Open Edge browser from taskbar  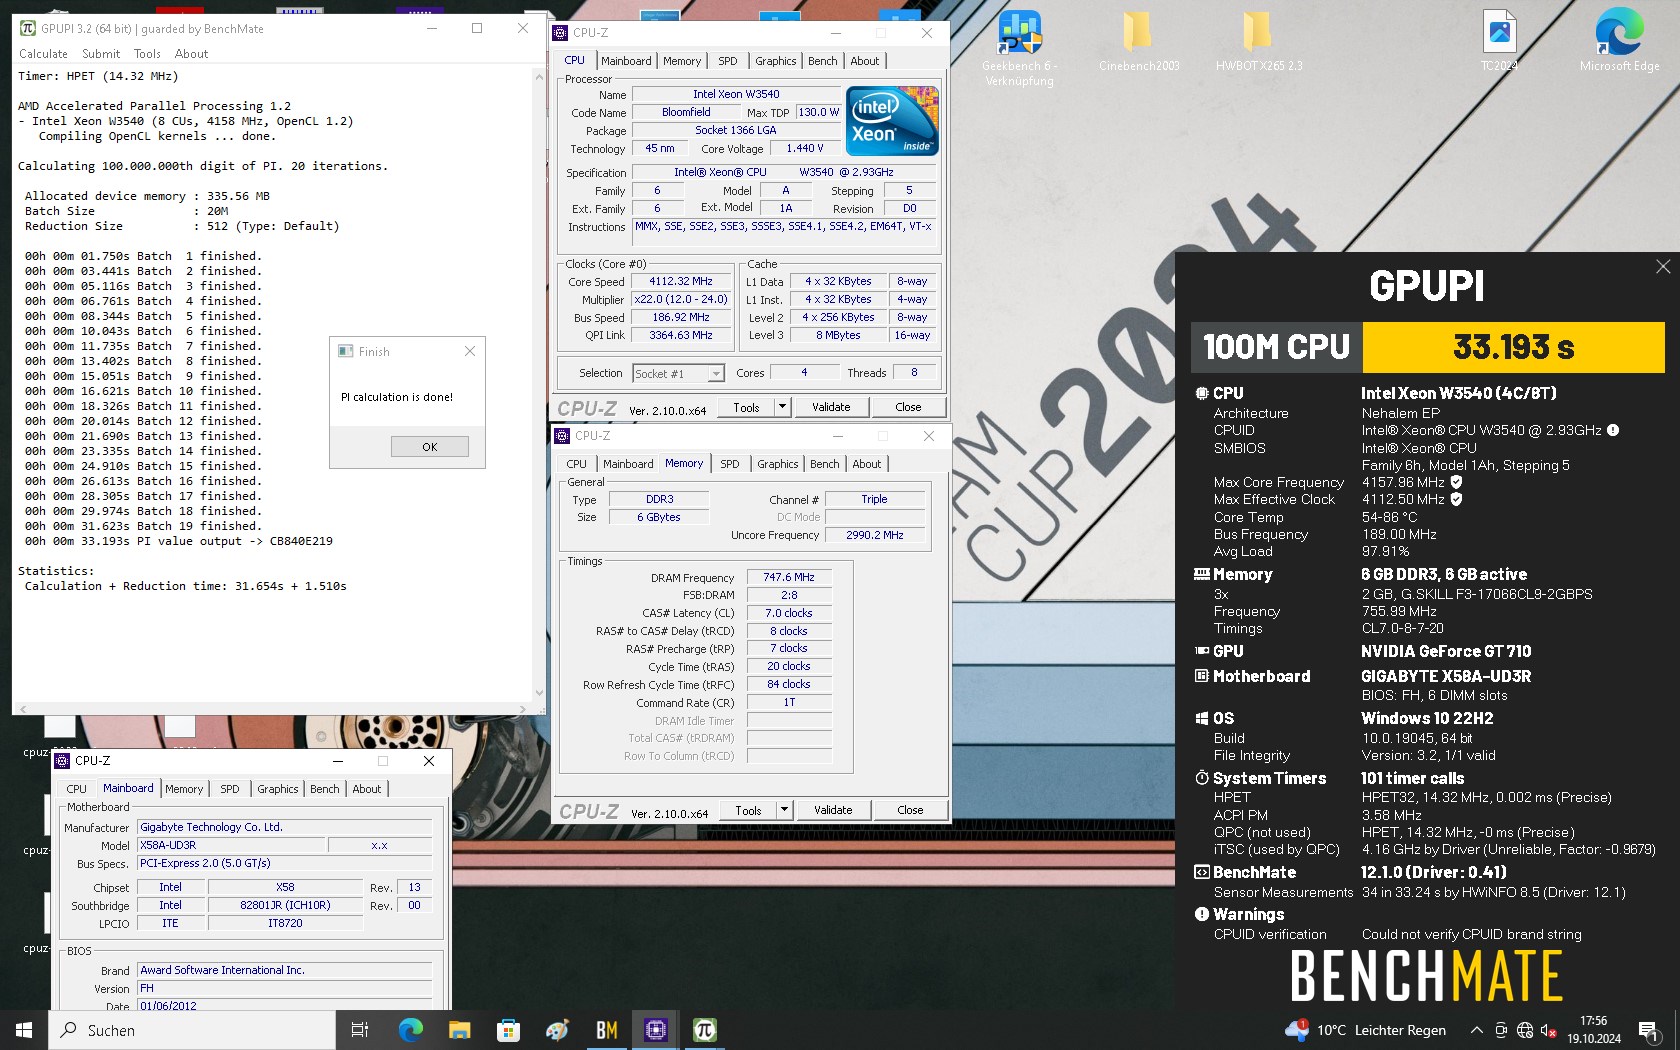coord(410,1030)
